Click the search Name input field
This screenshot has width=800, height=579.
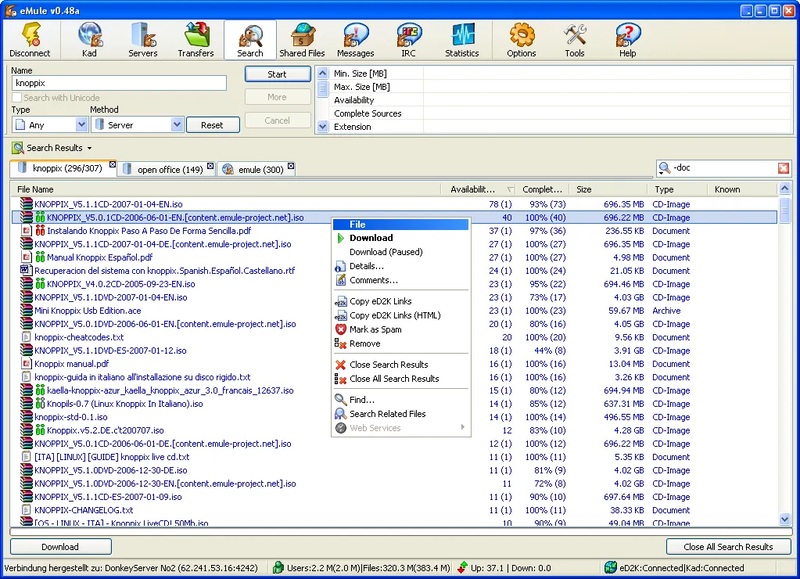(x=118, y=84)
